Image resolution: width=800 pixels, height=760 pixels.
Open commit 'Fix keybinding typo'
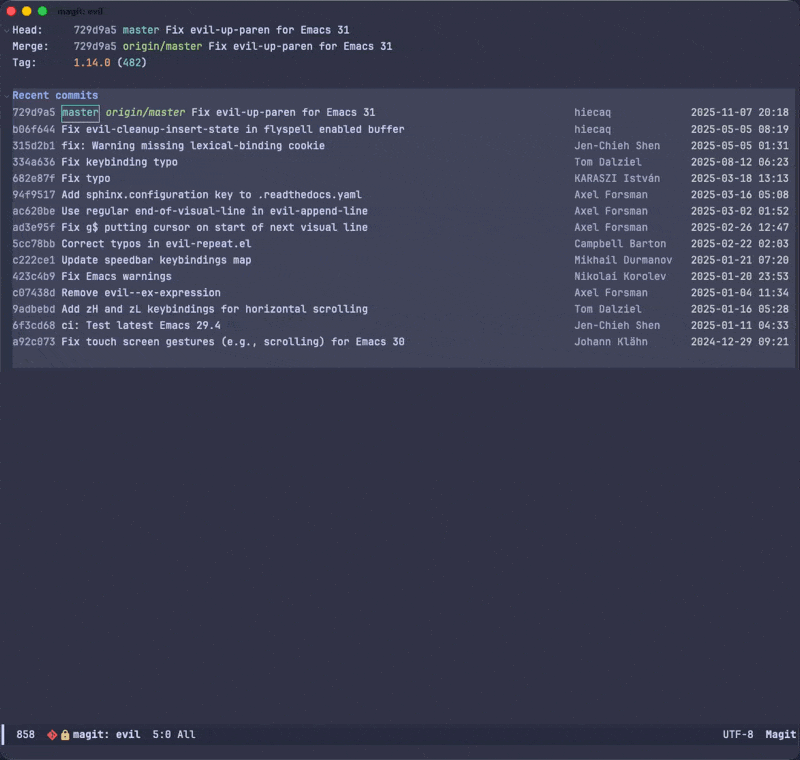coord(119,162)
